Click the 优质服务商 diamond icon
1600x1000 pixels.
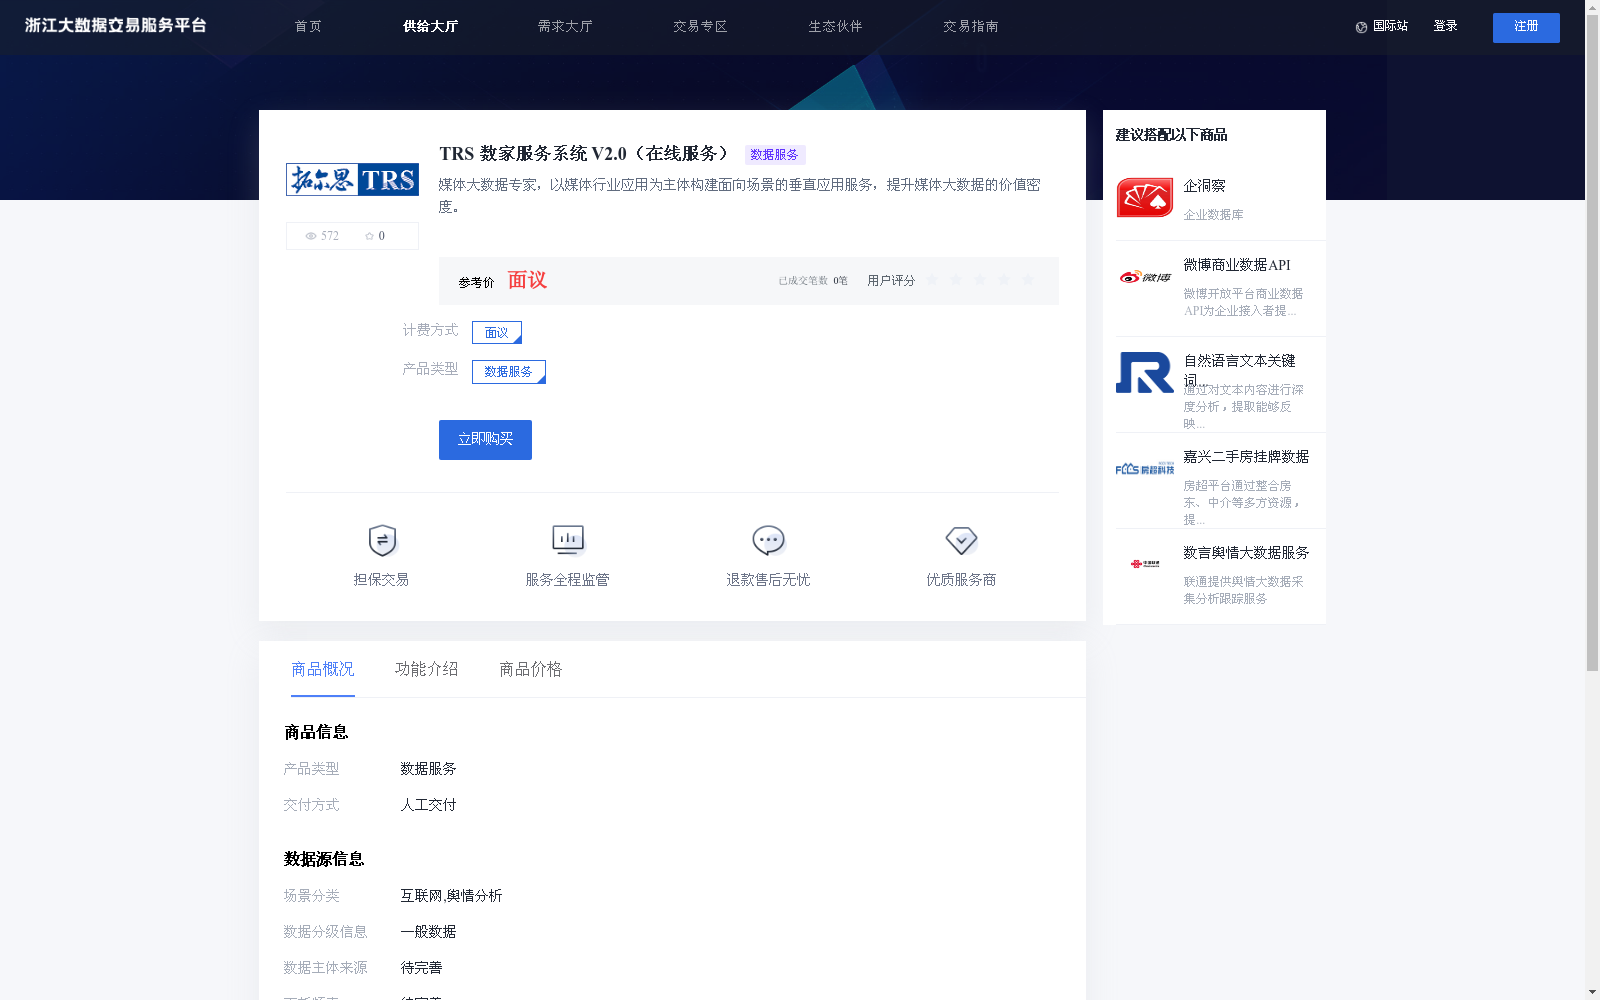coord(961,540)
